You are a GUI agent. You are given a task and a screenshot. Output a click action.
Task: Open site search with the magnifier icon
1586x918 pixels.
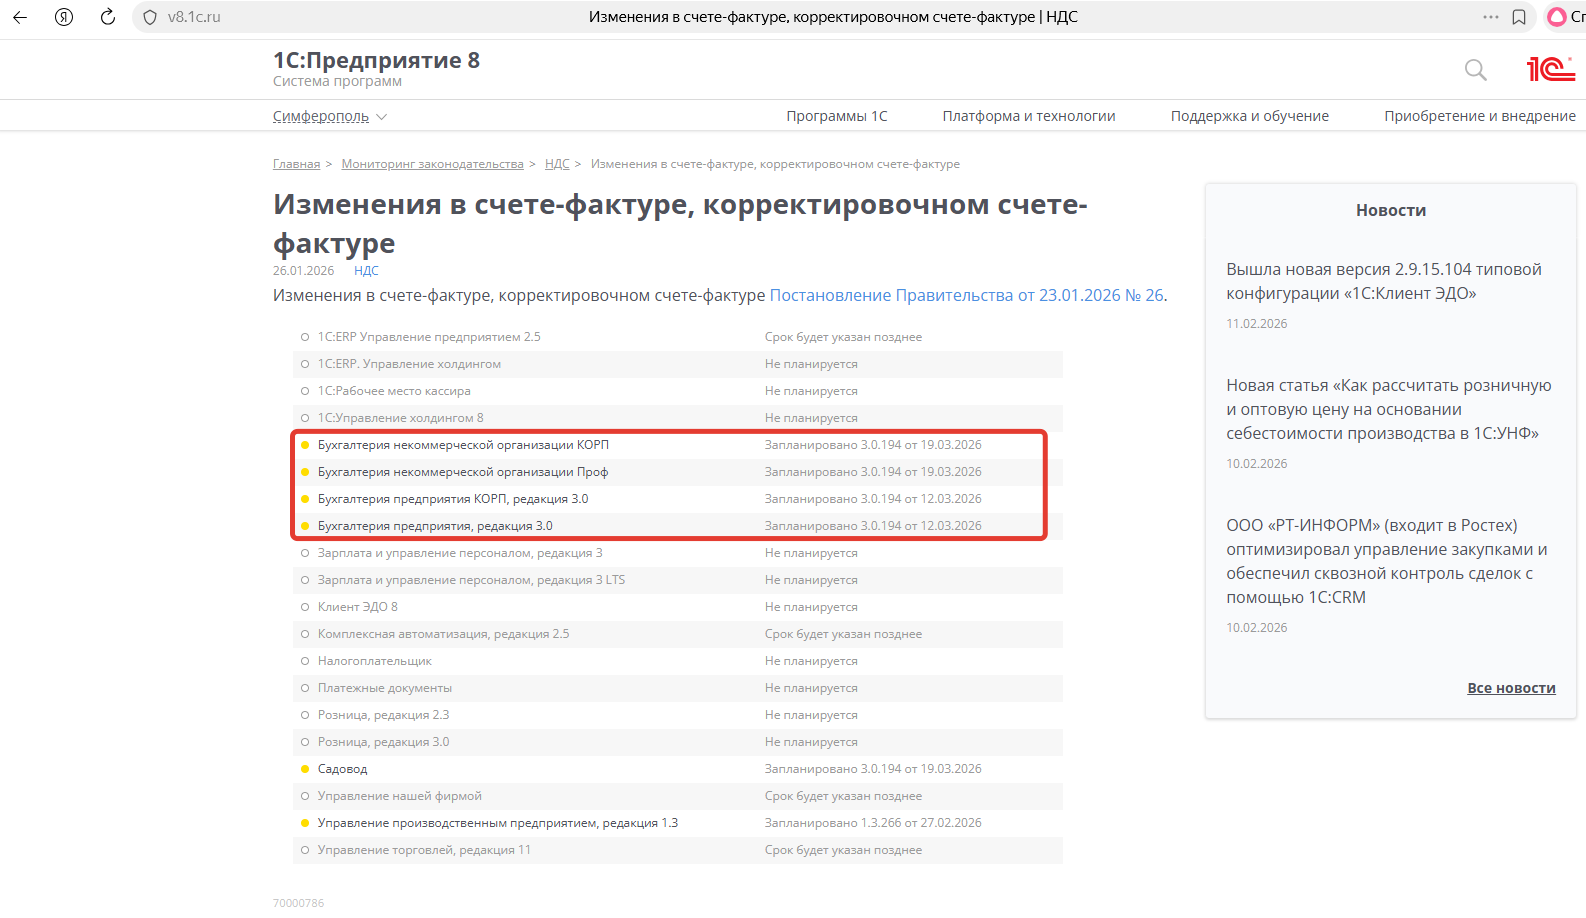(x=1475, y=70)
